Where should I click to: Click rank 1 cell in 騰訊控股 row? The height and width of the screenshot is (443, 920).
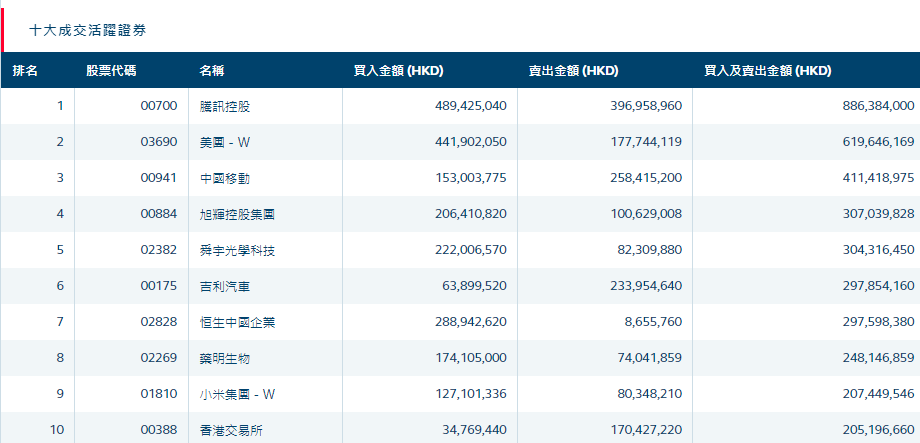click(x=60, y=106)
